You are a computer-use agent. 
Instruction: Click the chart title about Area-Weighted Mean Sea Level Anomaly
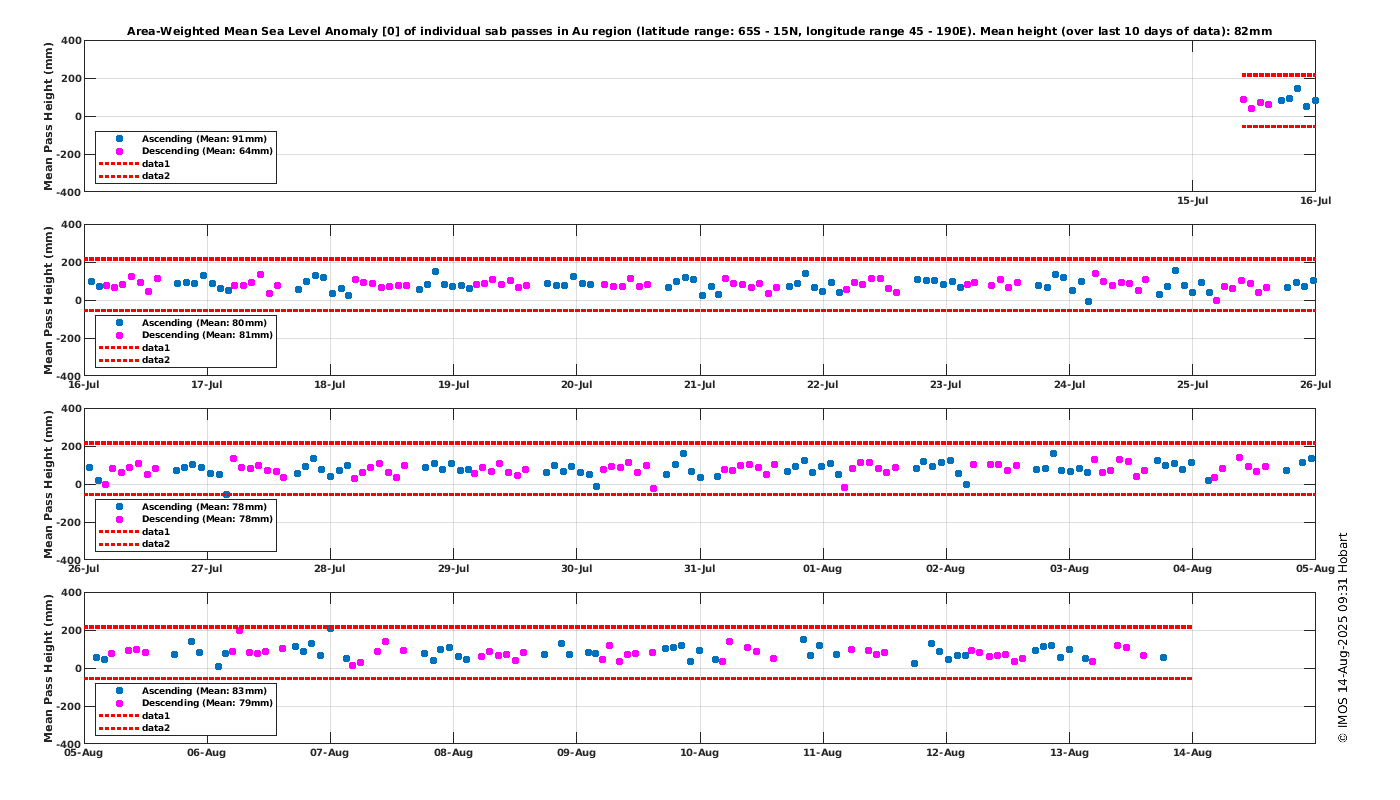tap(700, 31)
